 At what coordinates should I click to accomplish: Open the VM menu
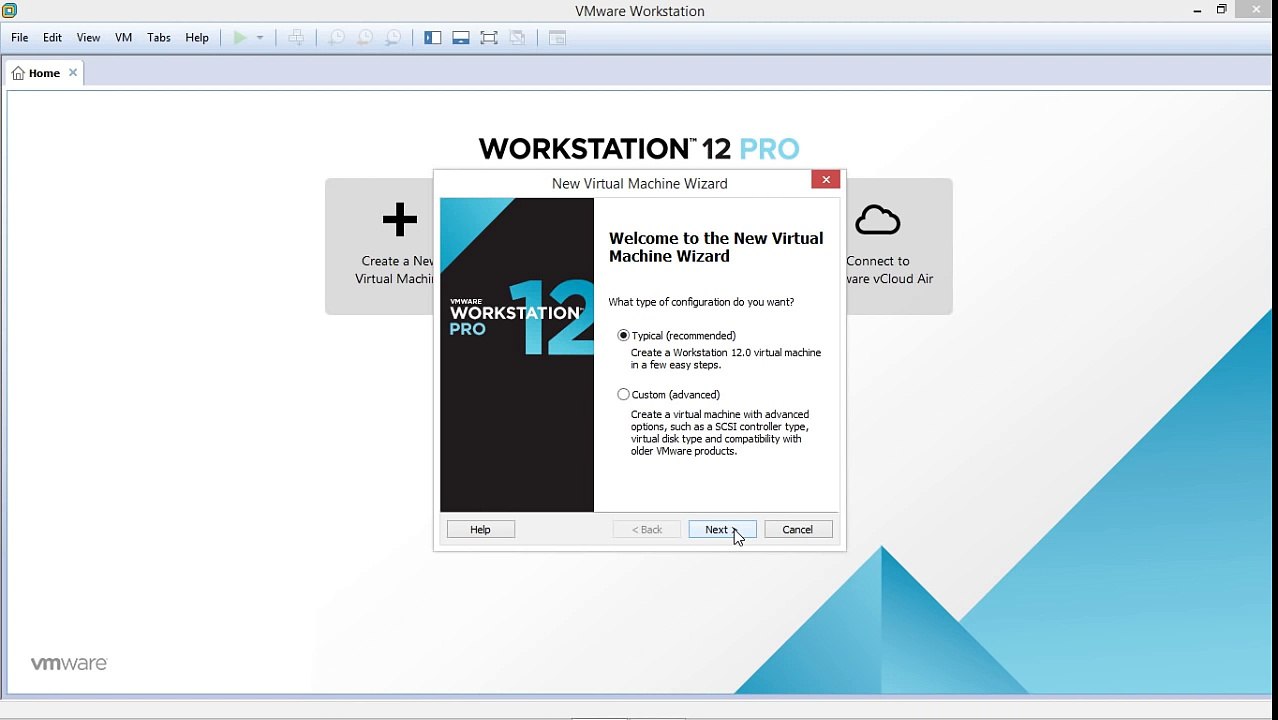[x=124, y=38]
